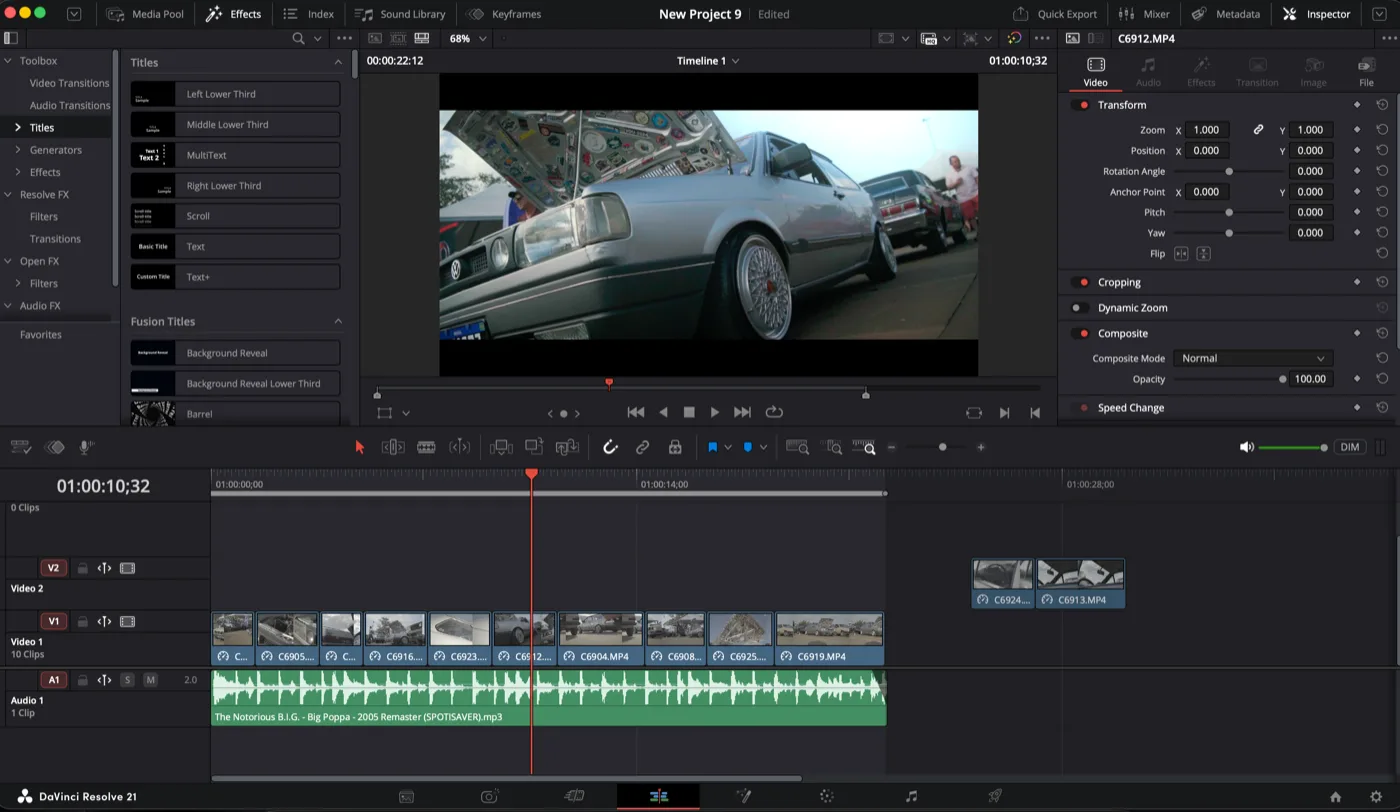Toggle the Effects panel button
Viewport: 1400px width, 812px height.
pos(234,14)
